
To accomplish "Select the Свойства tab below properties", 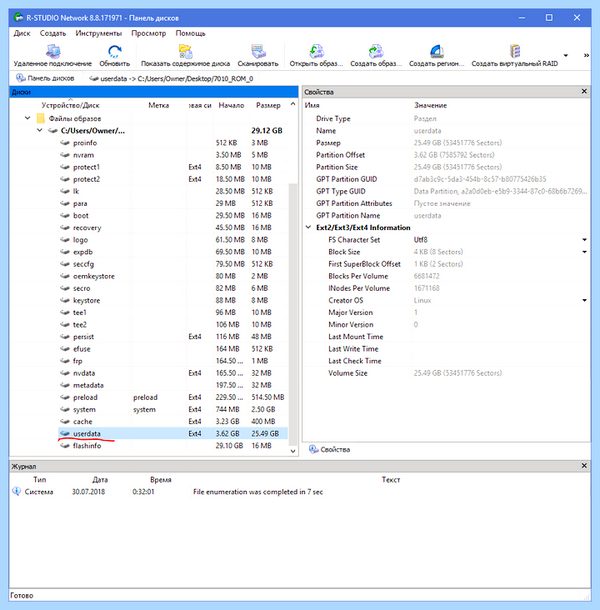I will click(x=330, y=449).
